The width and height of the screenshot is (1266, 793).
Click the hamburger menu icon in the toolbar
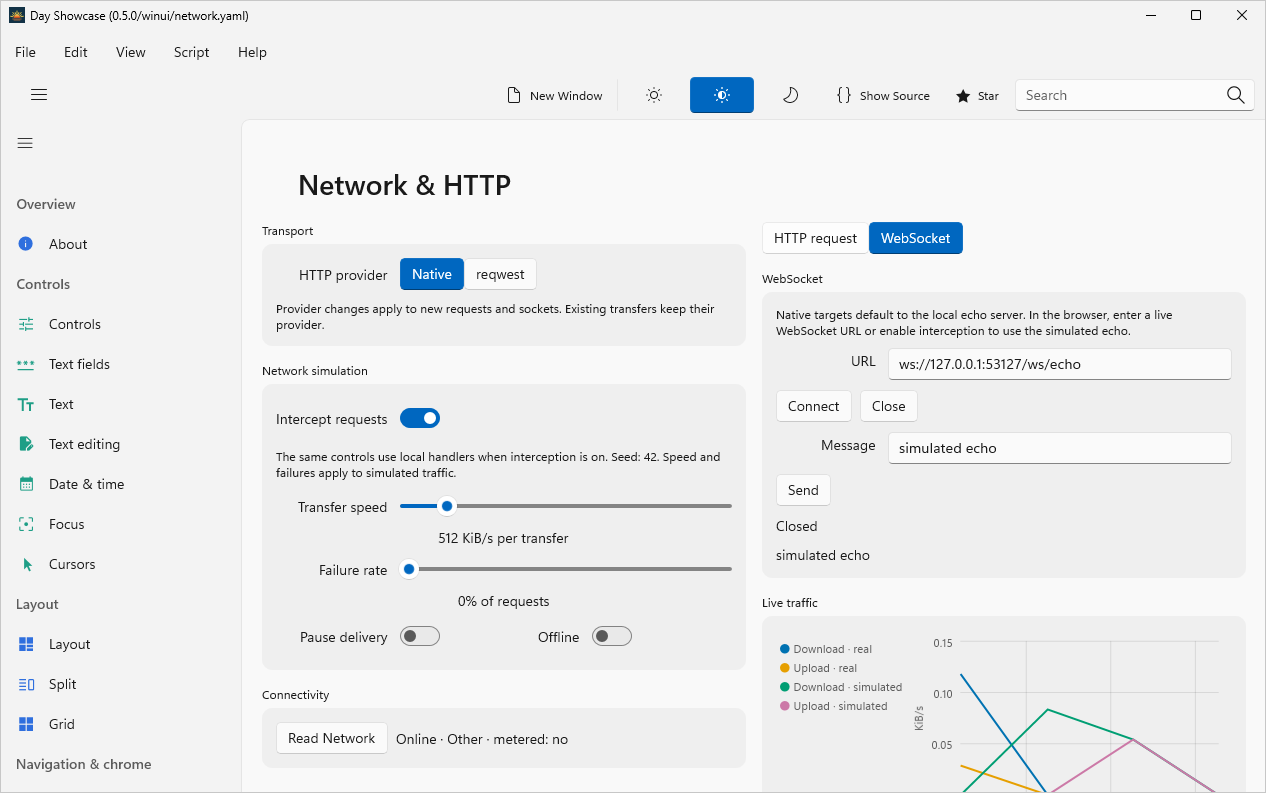[39, 95]
